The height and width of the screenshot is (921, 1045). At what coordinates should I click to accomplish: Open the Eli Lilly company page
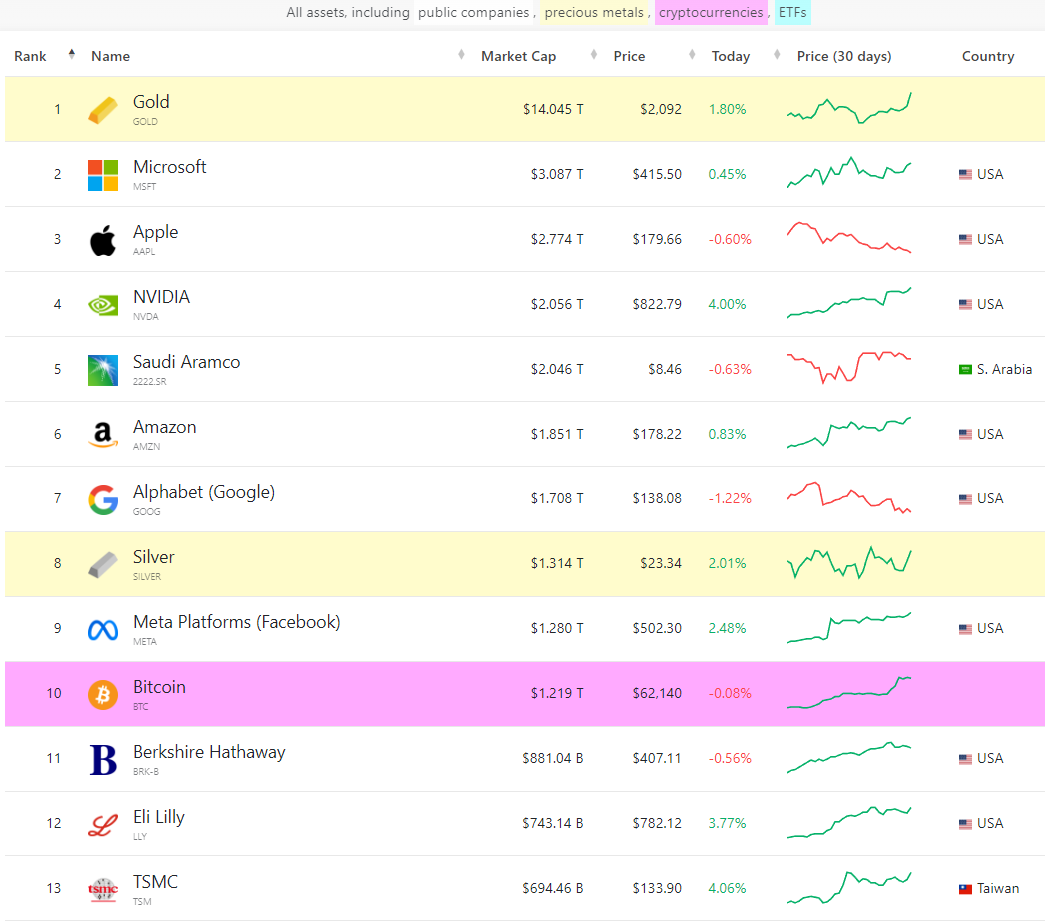click(x=159, y=817)
